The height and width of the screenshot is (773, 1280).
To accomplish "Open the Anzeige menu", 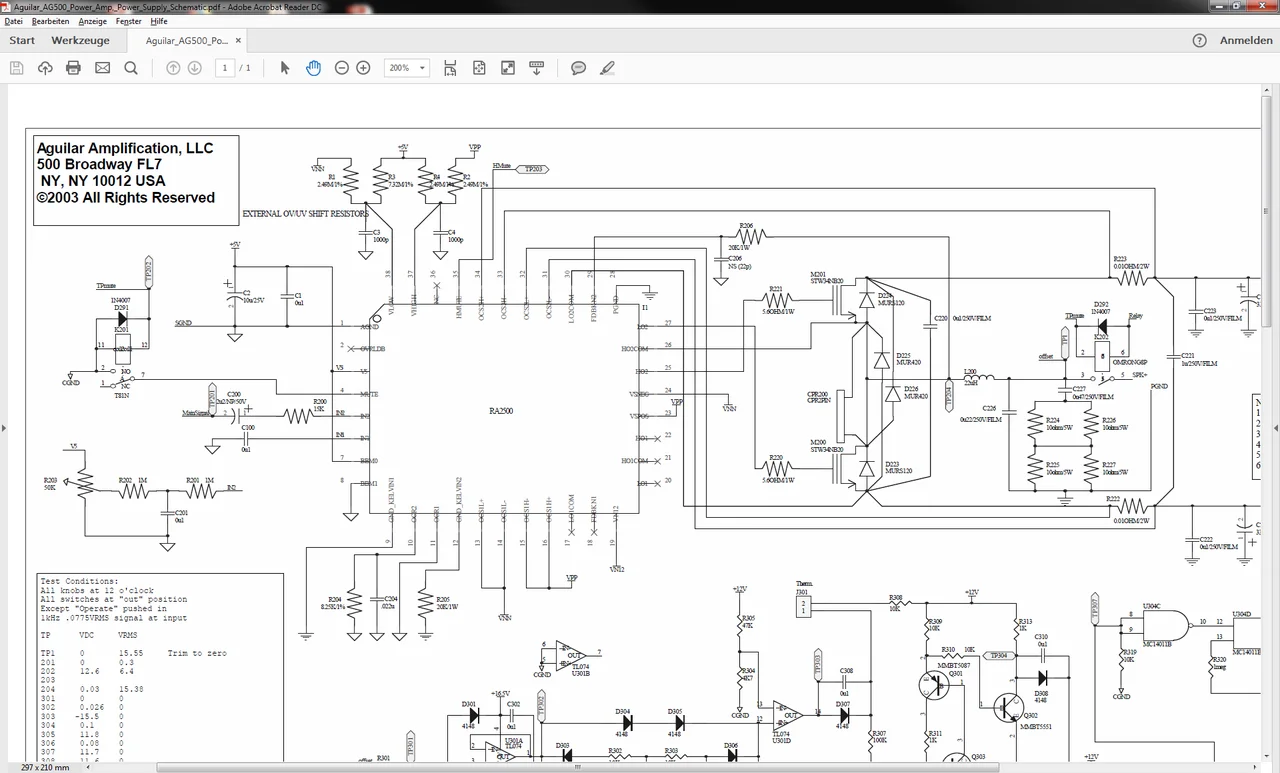I will 92,21.
